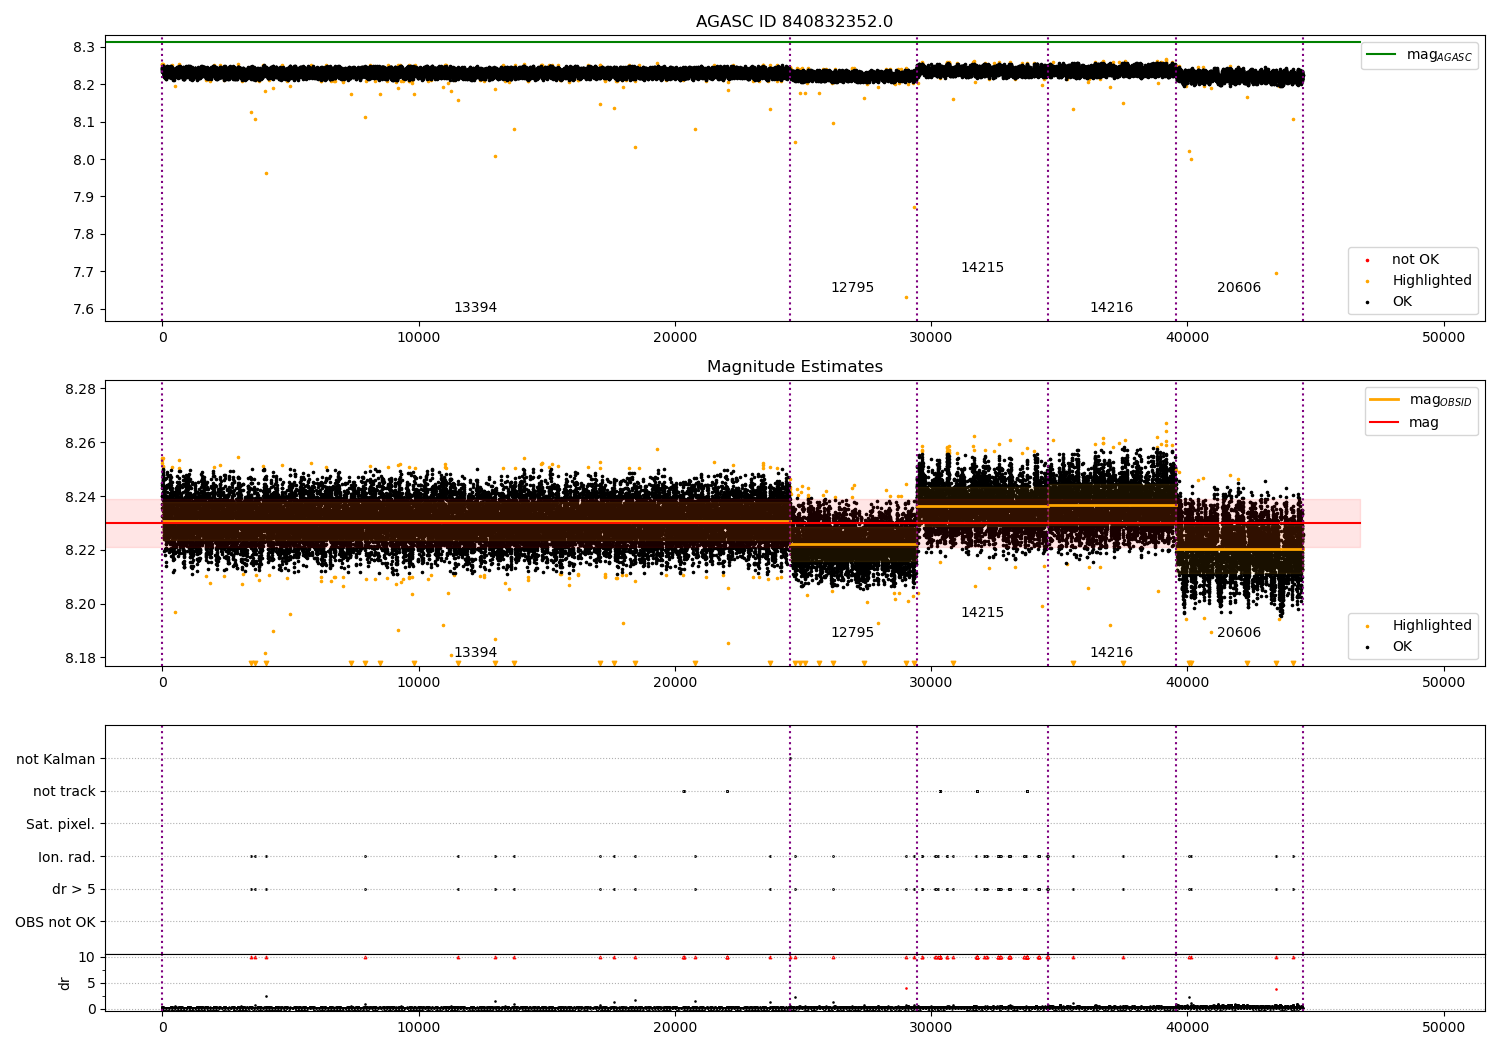Click the 'Ion. rad.' axis label
Viewport: 1500px width, 1050px height.
[67, 857]
